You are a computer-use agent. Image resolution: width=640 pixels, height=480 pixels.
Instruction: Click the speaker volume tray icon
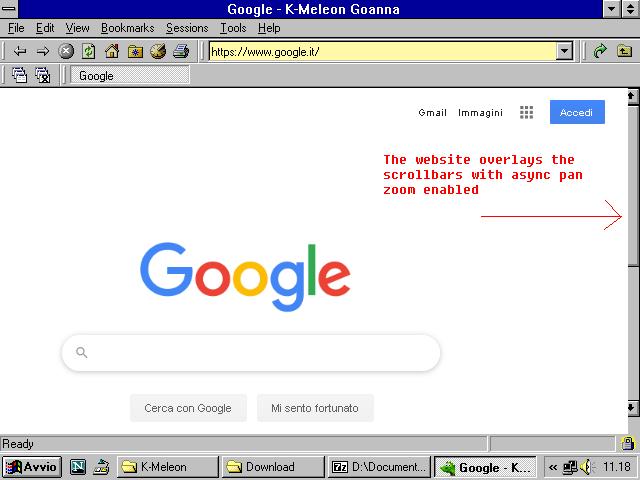(586, 467)
